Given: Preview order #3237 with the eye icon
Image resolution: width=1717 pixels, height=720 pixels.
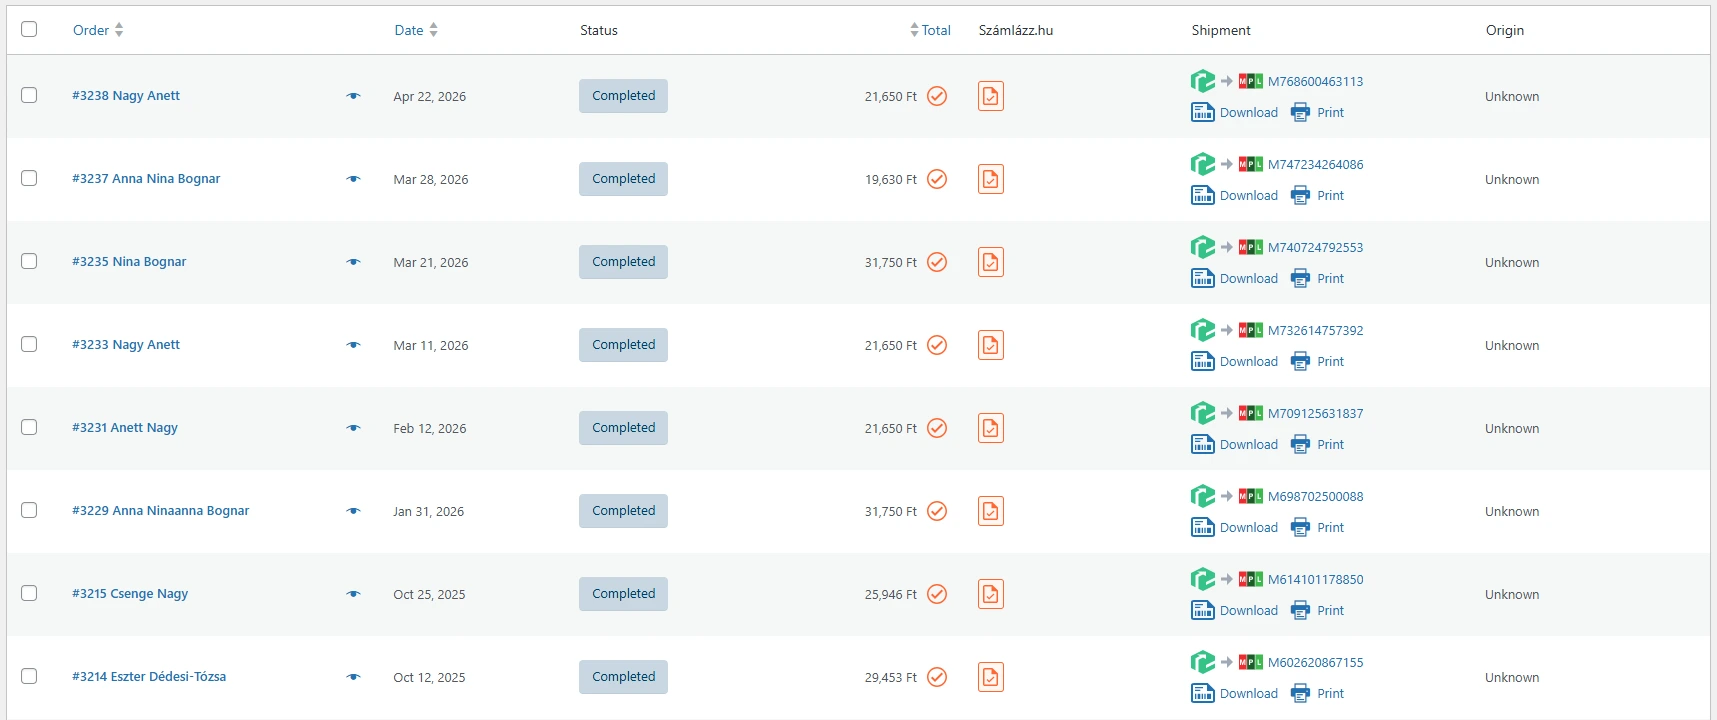Looking at the screenshot, I should point(353,179).
